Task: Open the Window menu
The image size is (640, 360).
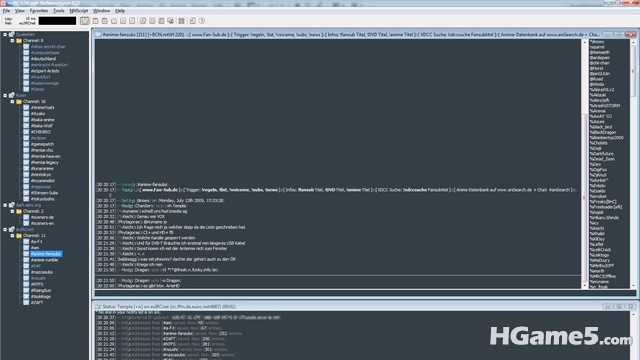Action: (101, 11)
